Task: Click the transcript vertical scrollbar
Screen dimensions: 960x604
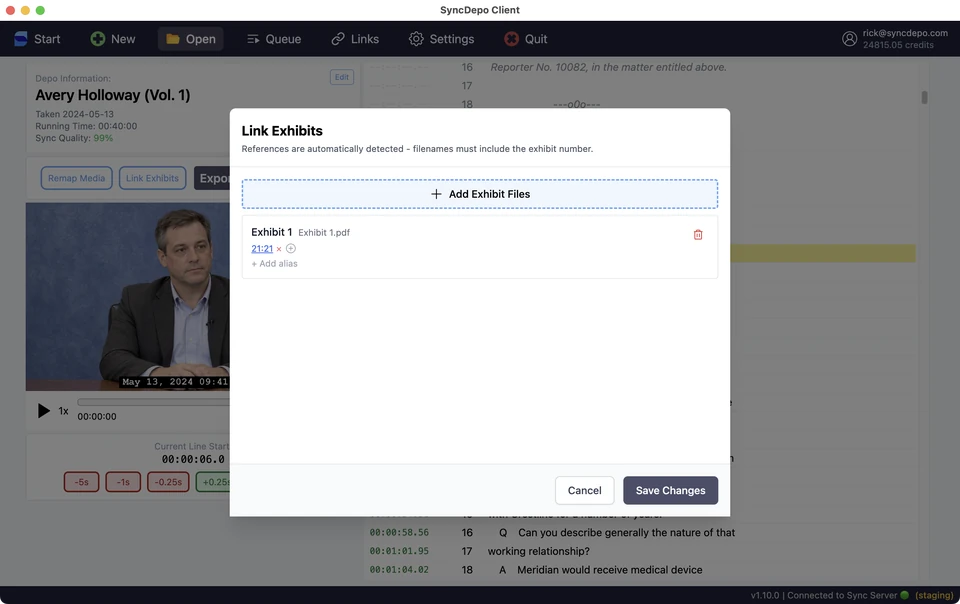Action: click(x=924, y=97)
